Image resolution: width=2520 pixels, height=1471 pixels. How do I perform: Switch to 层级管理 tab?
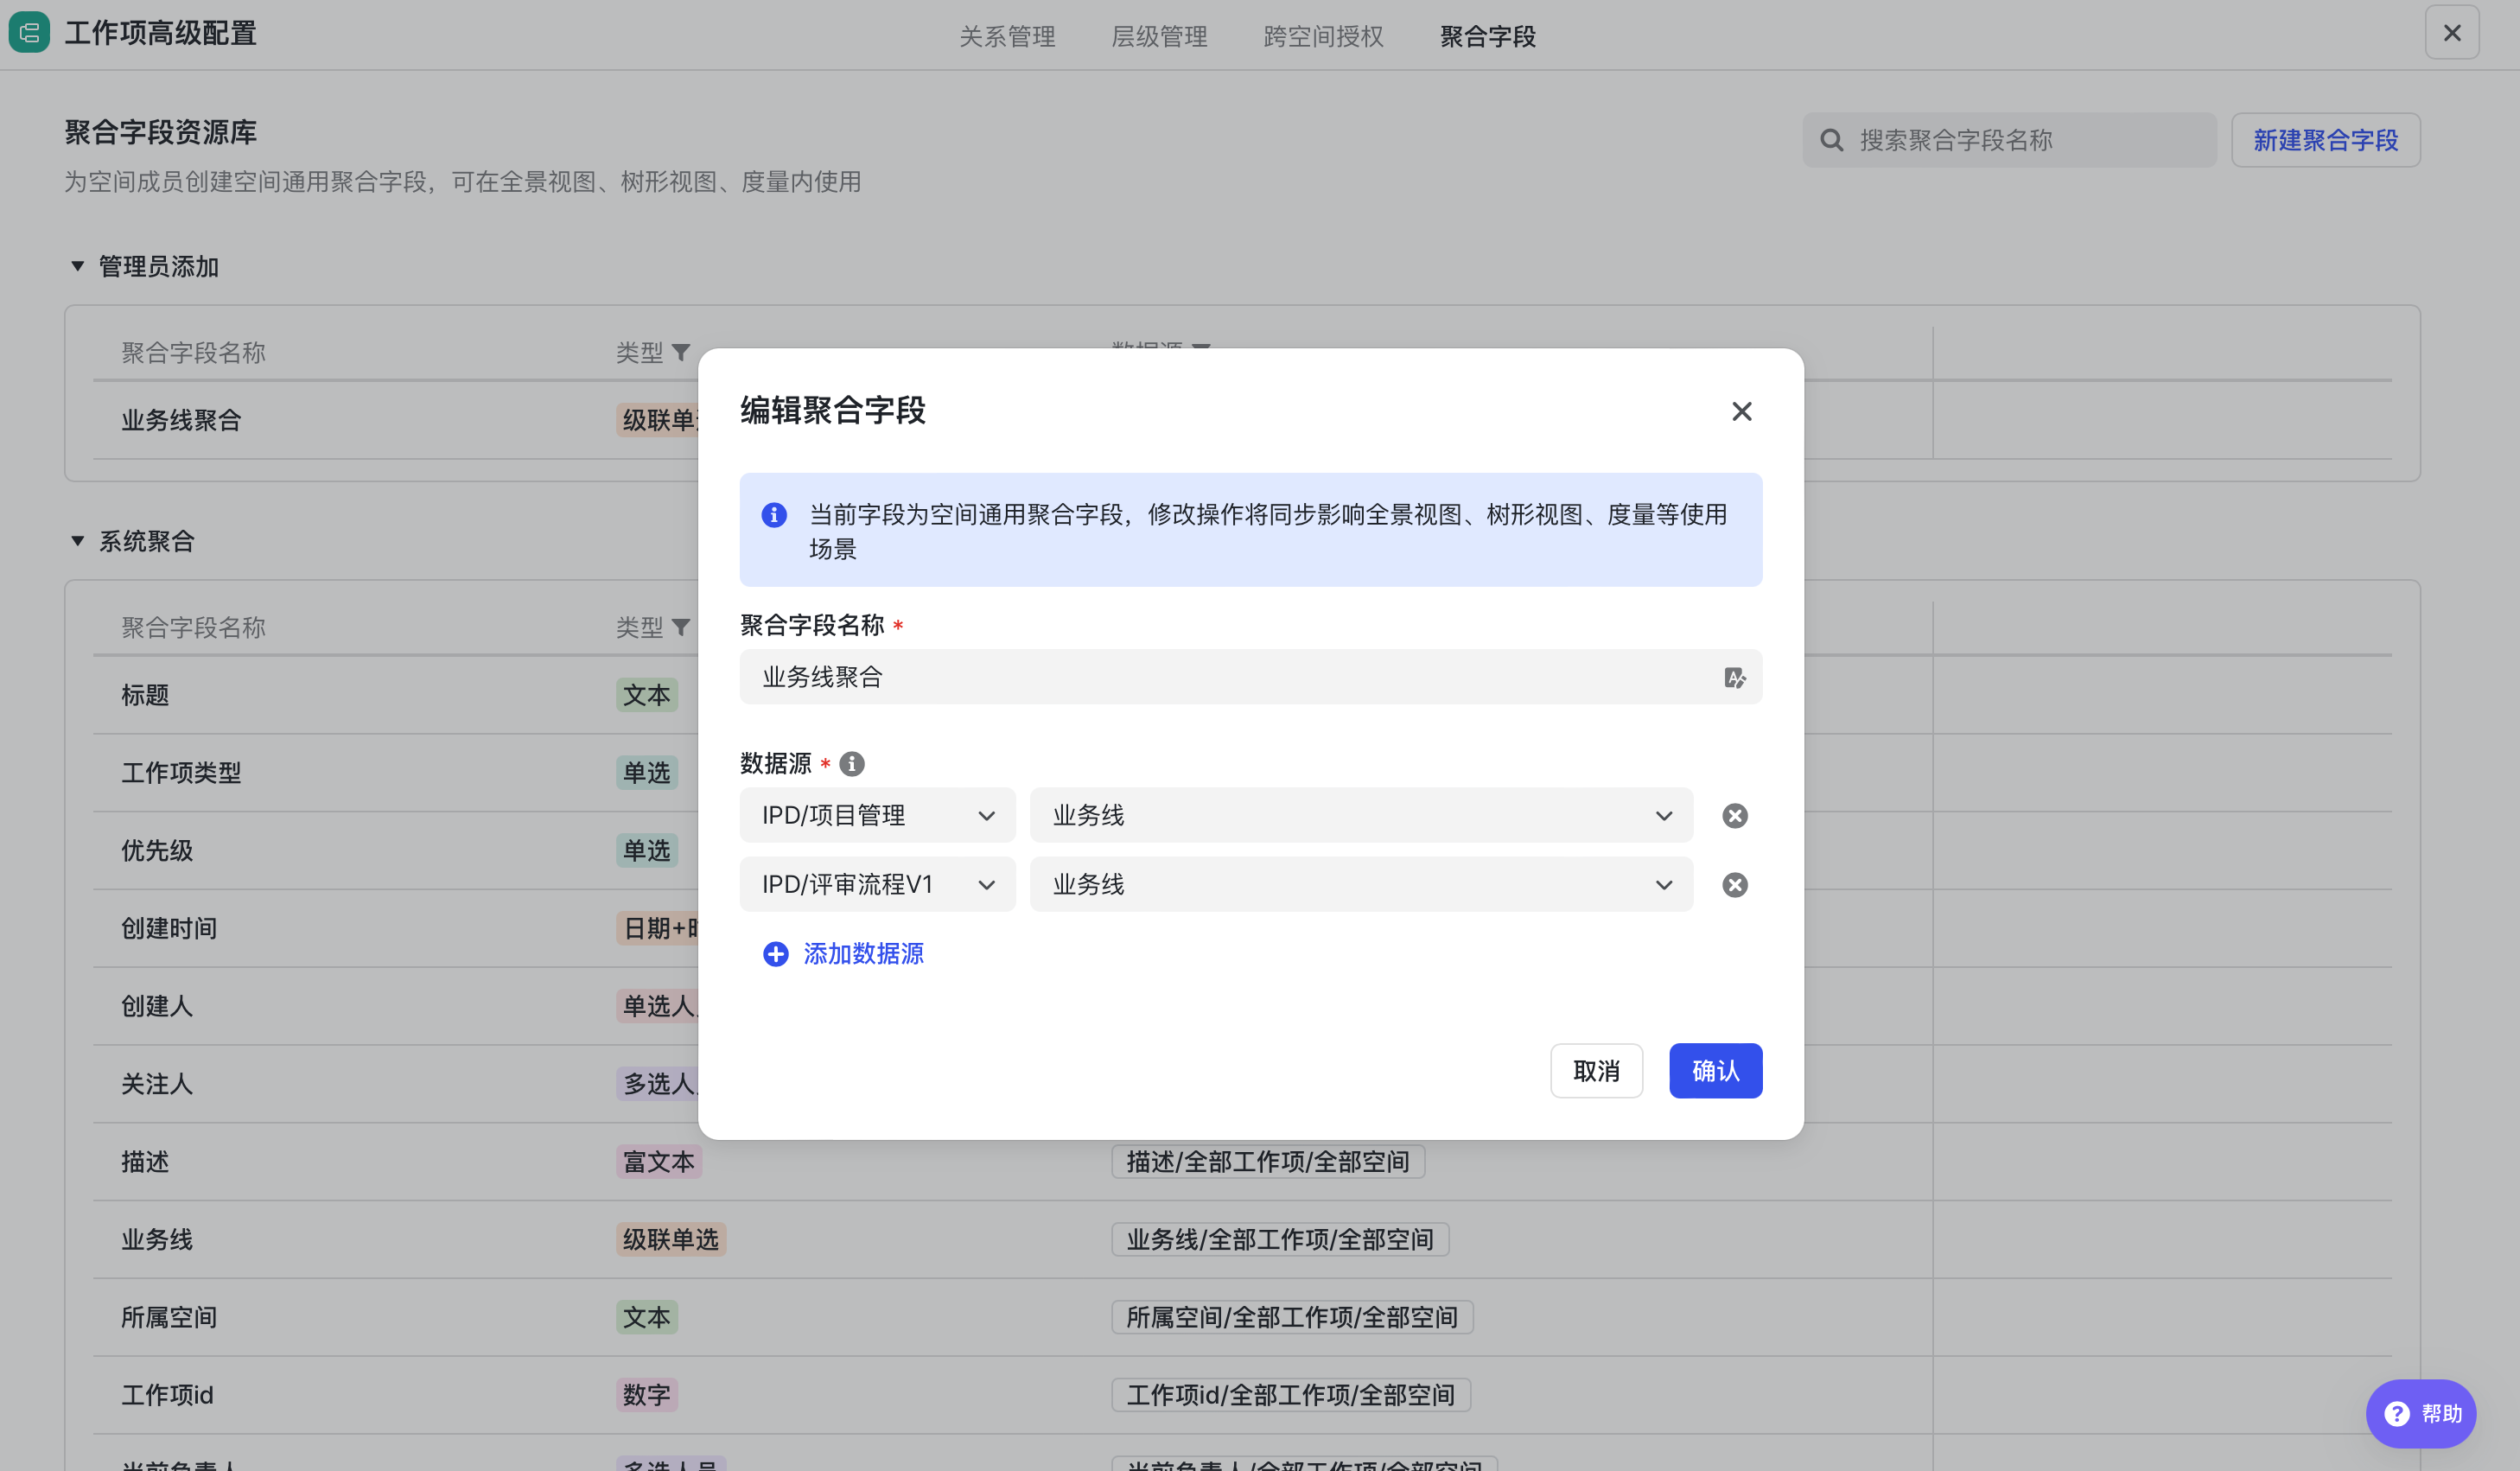1159,37
